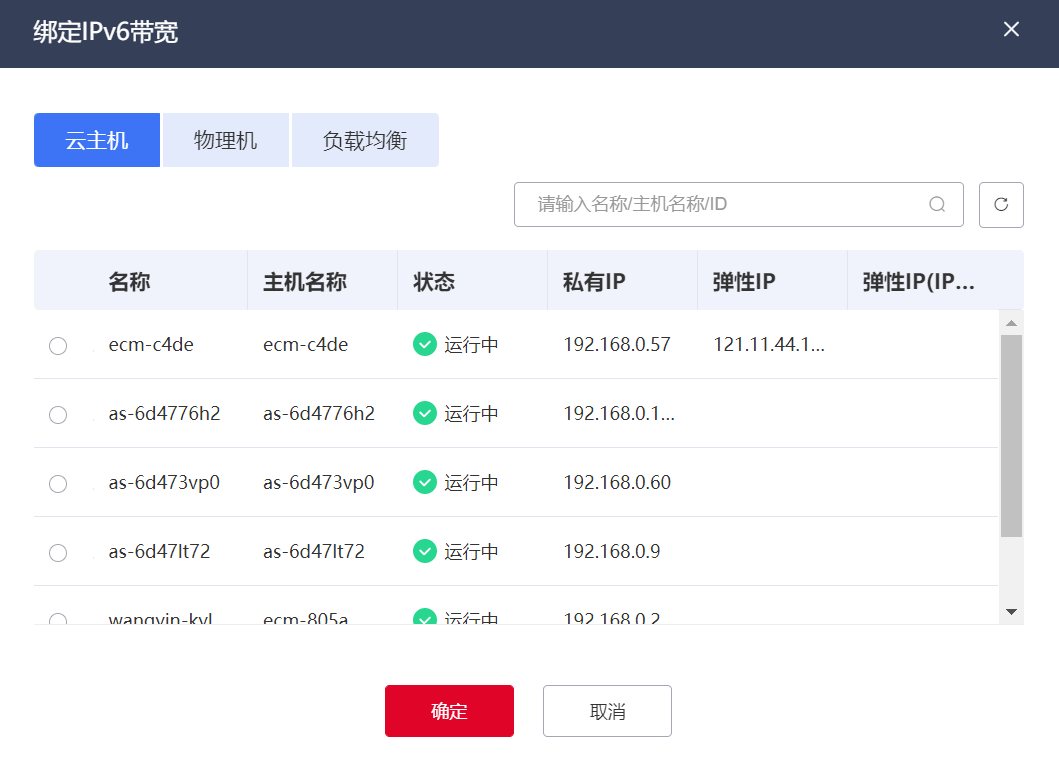This screenshot has width=1059, height=773.
Task: Switch to the 物理机 tab
Action: (225, 139)
